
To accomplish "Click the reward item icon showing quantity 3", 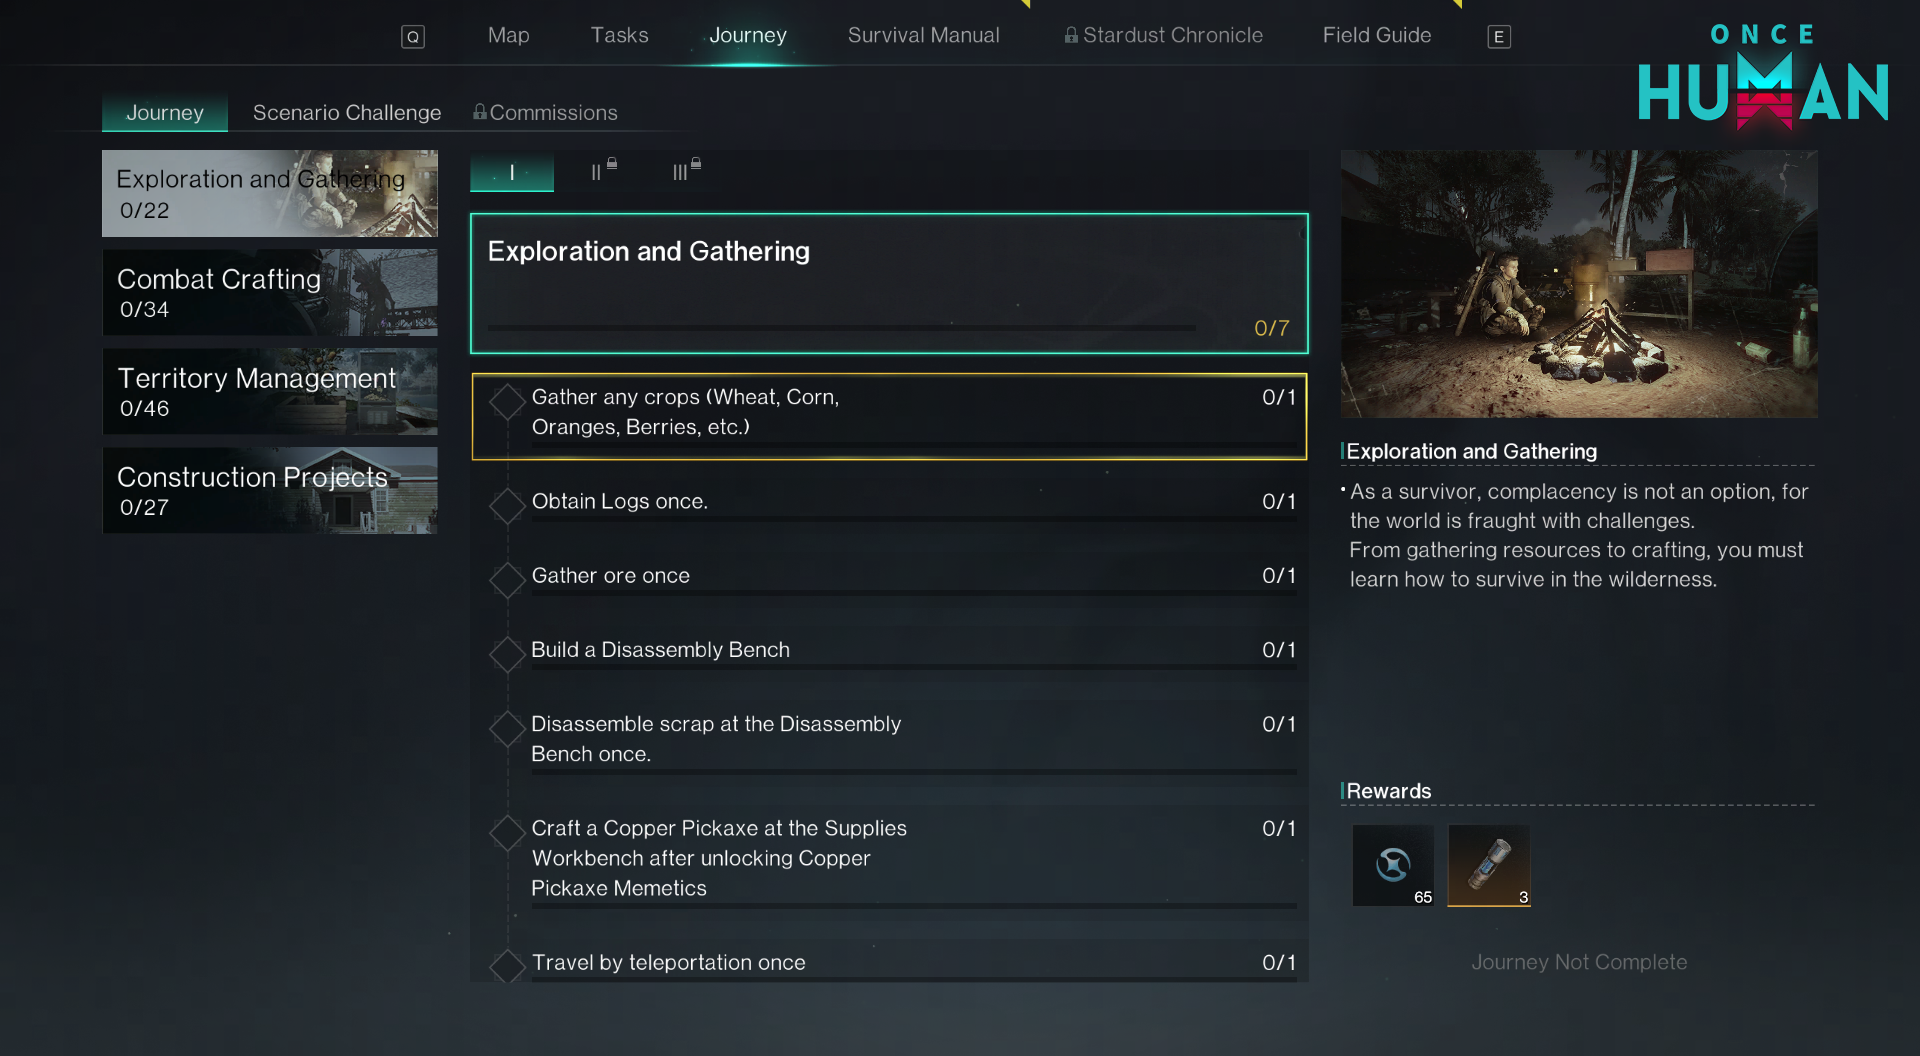I will tap(1488, 865).
